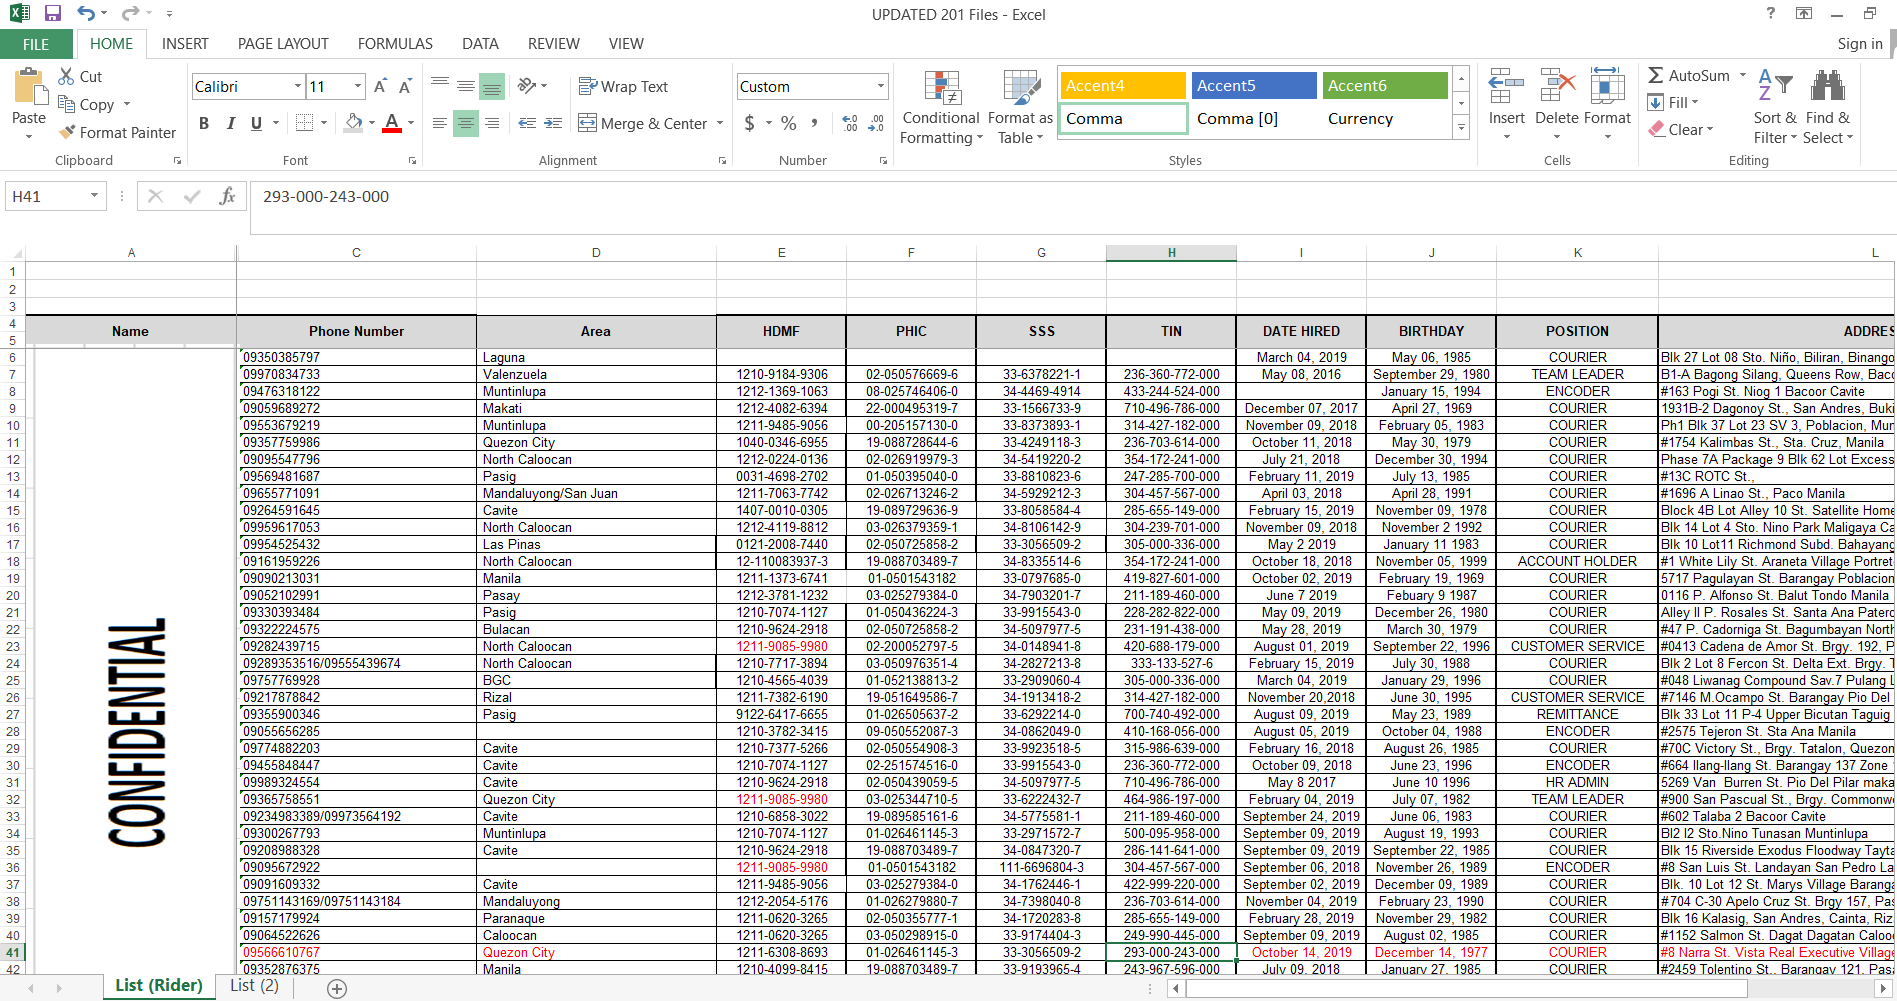Click the Cut scissors icon
Image resolution: width=1897 pixels, height=1001 pixels.
point(67,76)
